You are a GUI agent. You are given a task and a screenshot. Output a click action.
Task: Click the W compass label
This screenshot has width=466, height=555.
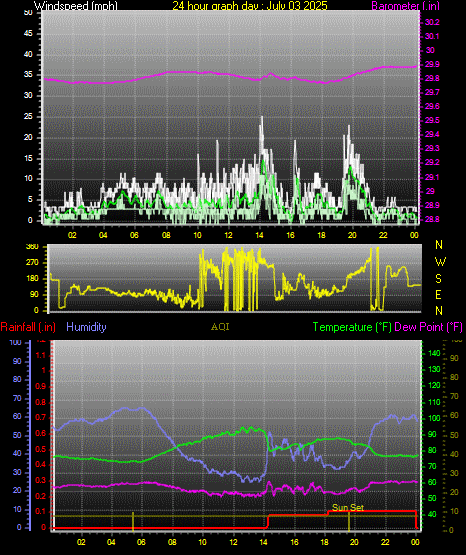pyautogui.click(x=440, y=262)
